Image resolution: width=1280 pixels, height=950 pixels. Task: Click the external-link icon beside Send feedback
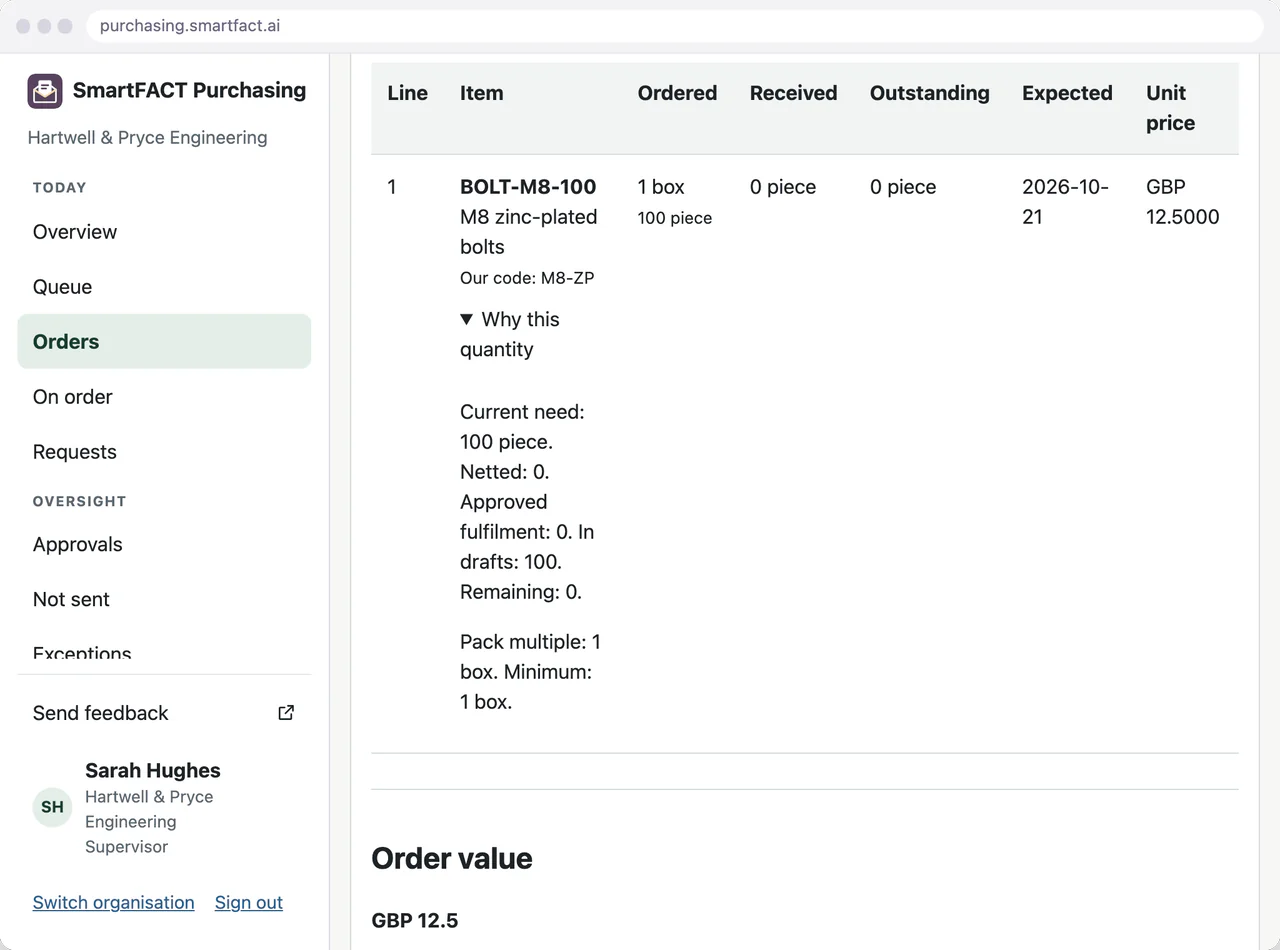(286, 713)
